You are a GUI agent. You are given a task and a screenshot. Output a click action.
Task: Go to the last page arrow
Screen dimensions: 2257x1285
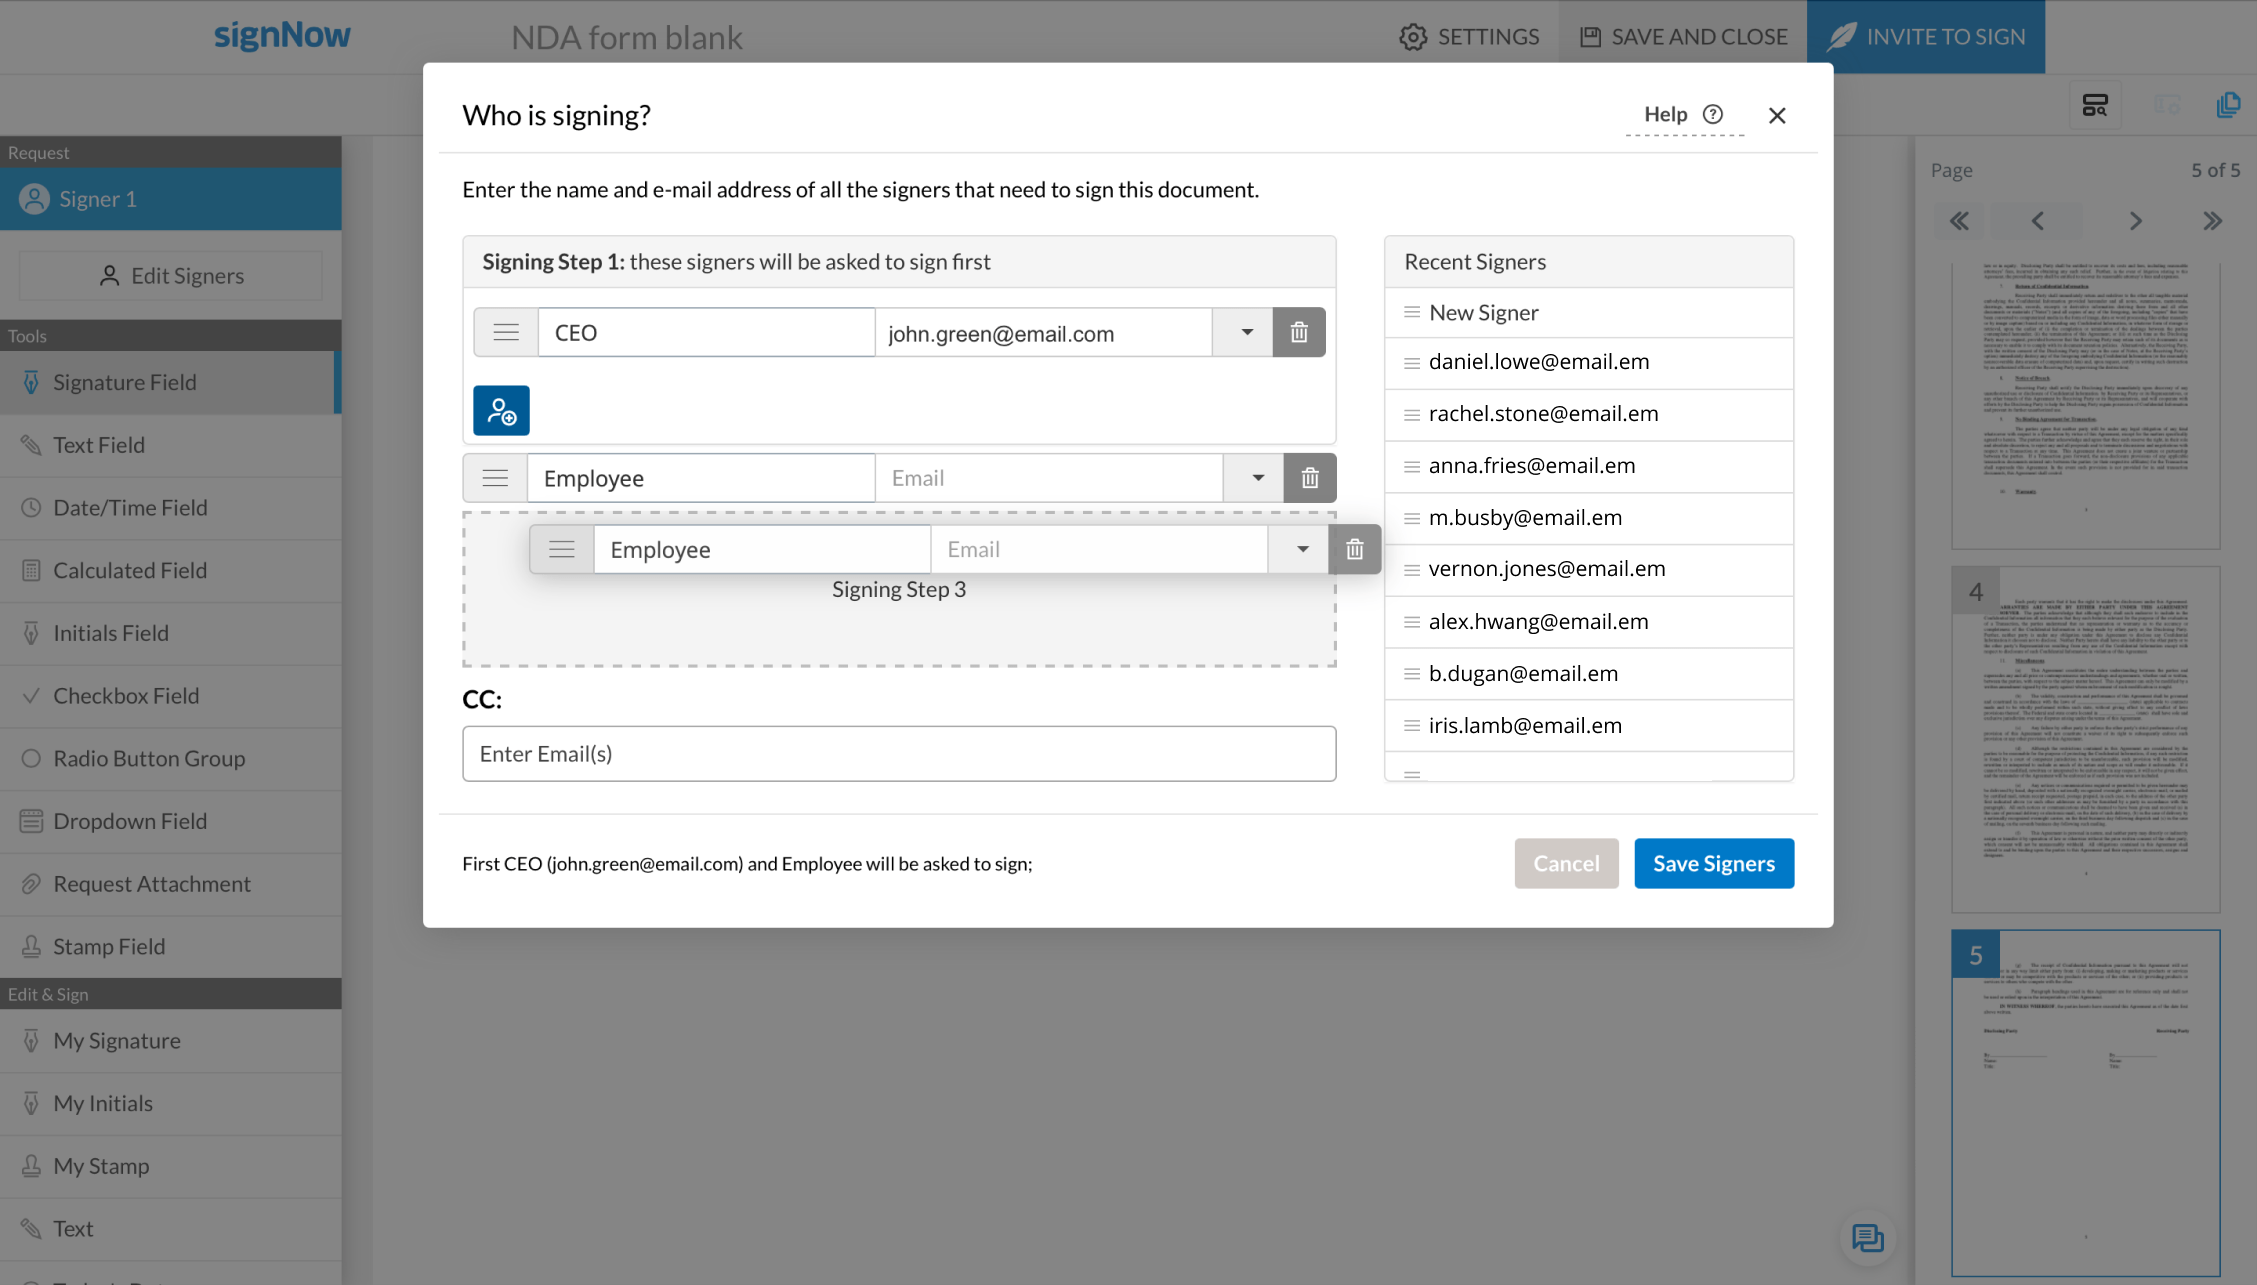pos(2212,221)
